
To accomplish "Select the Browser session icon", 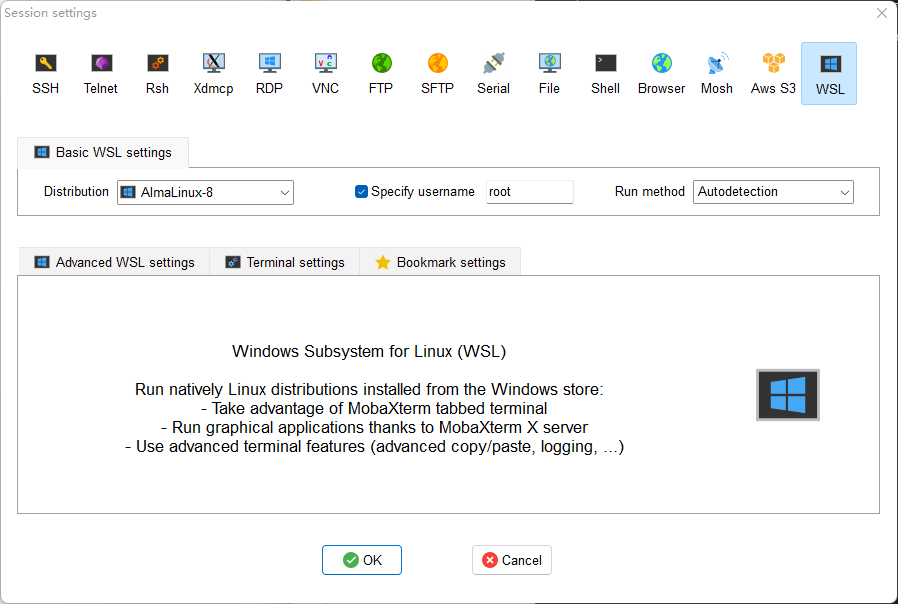I will coord(661,73).
